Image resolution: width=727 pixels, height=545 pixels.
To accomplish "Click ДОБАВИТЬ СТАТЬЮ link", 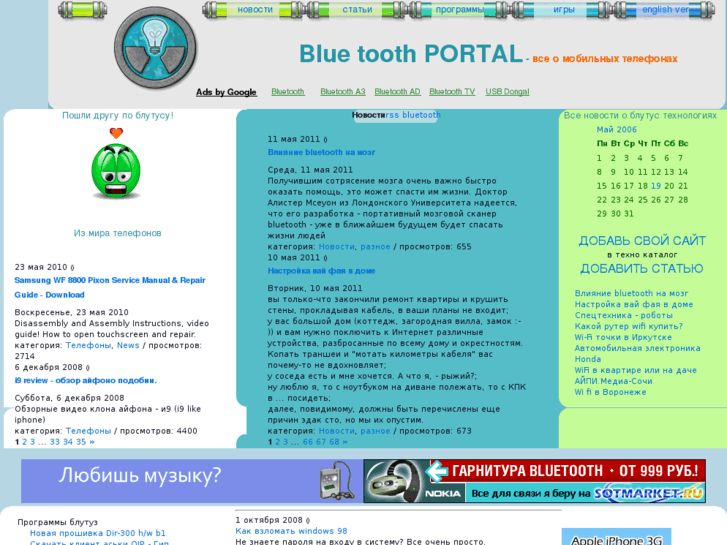I will point(642,269).
